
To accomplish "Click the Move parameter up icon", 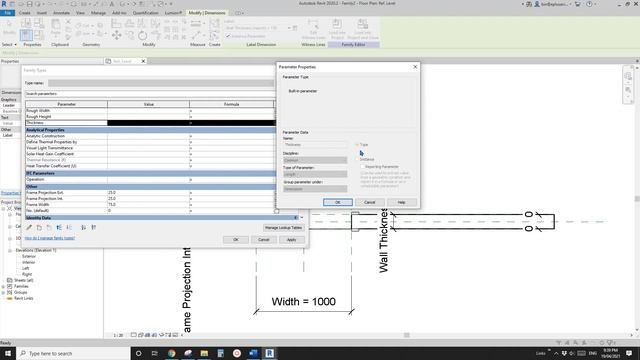I will click(59, 227).
